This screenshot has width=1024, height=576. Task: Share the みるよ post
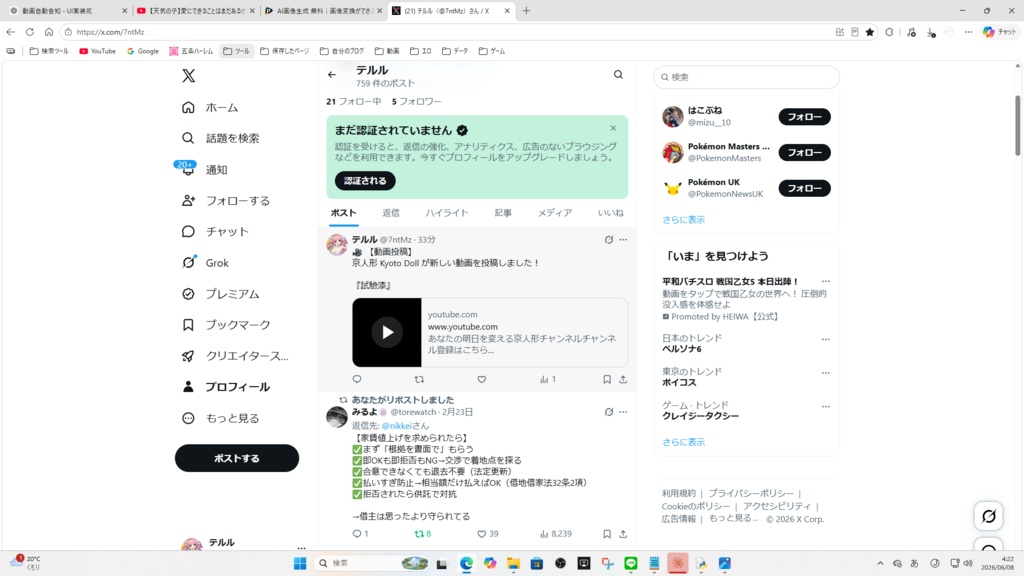point(623,534)
